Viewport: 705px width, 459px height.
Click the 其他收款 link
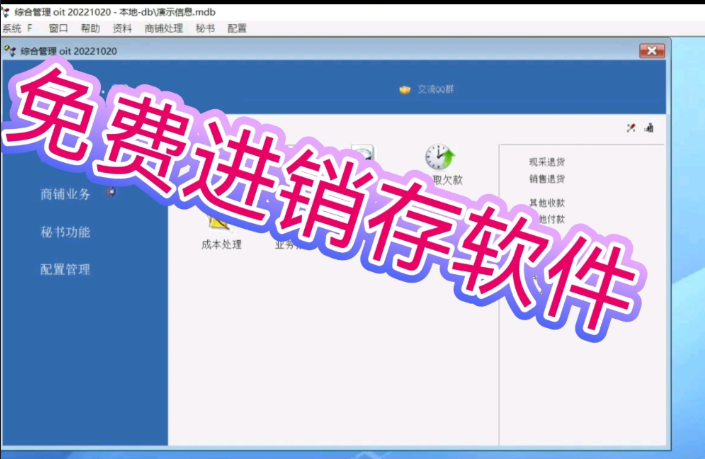tap(547, 203)
